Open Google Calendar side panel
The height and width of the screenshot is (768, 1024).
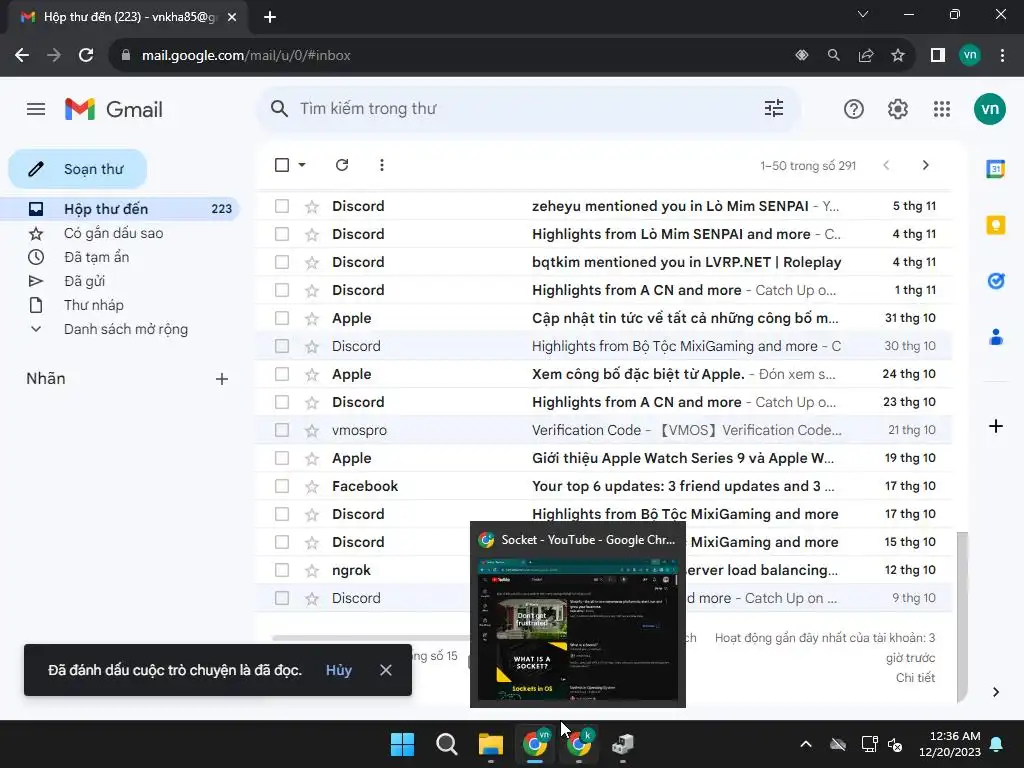tap(995, 168)
